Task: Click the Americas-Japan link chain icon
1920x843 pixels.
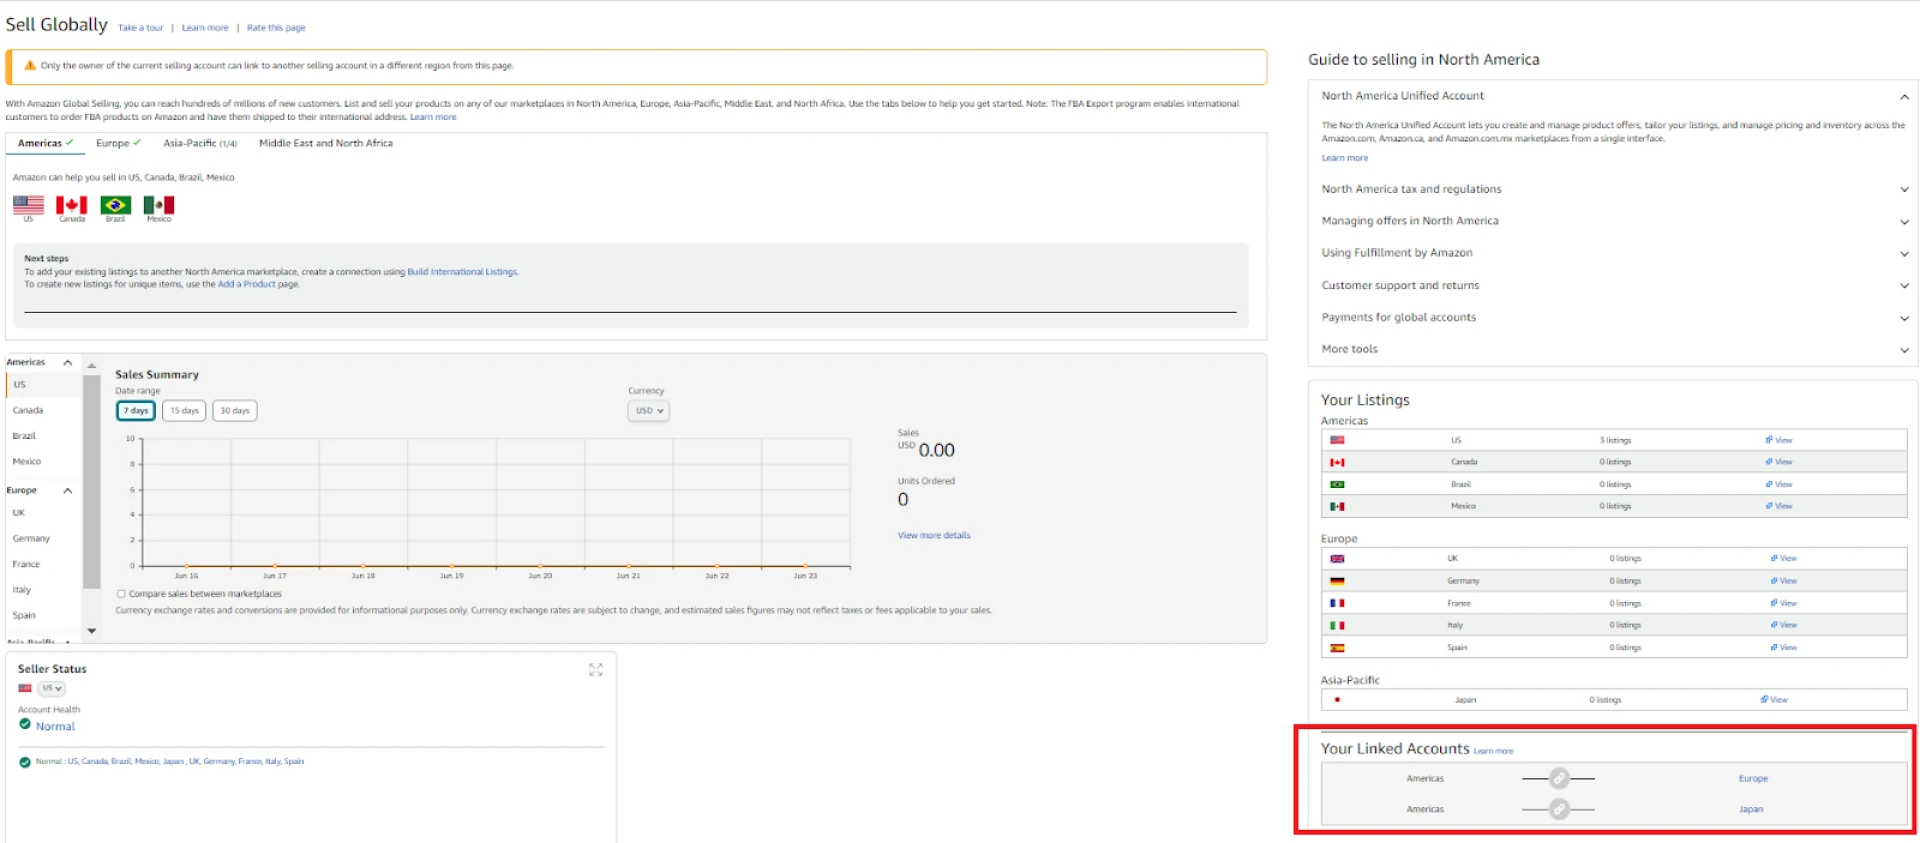Action: tap(1559, 809)
